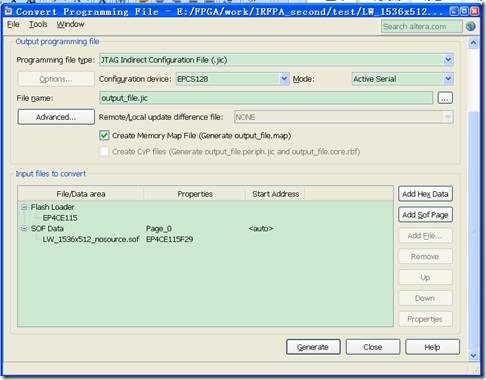Minimize the Convert Programming File window
The image size is (486, 380).
[454, 11]
